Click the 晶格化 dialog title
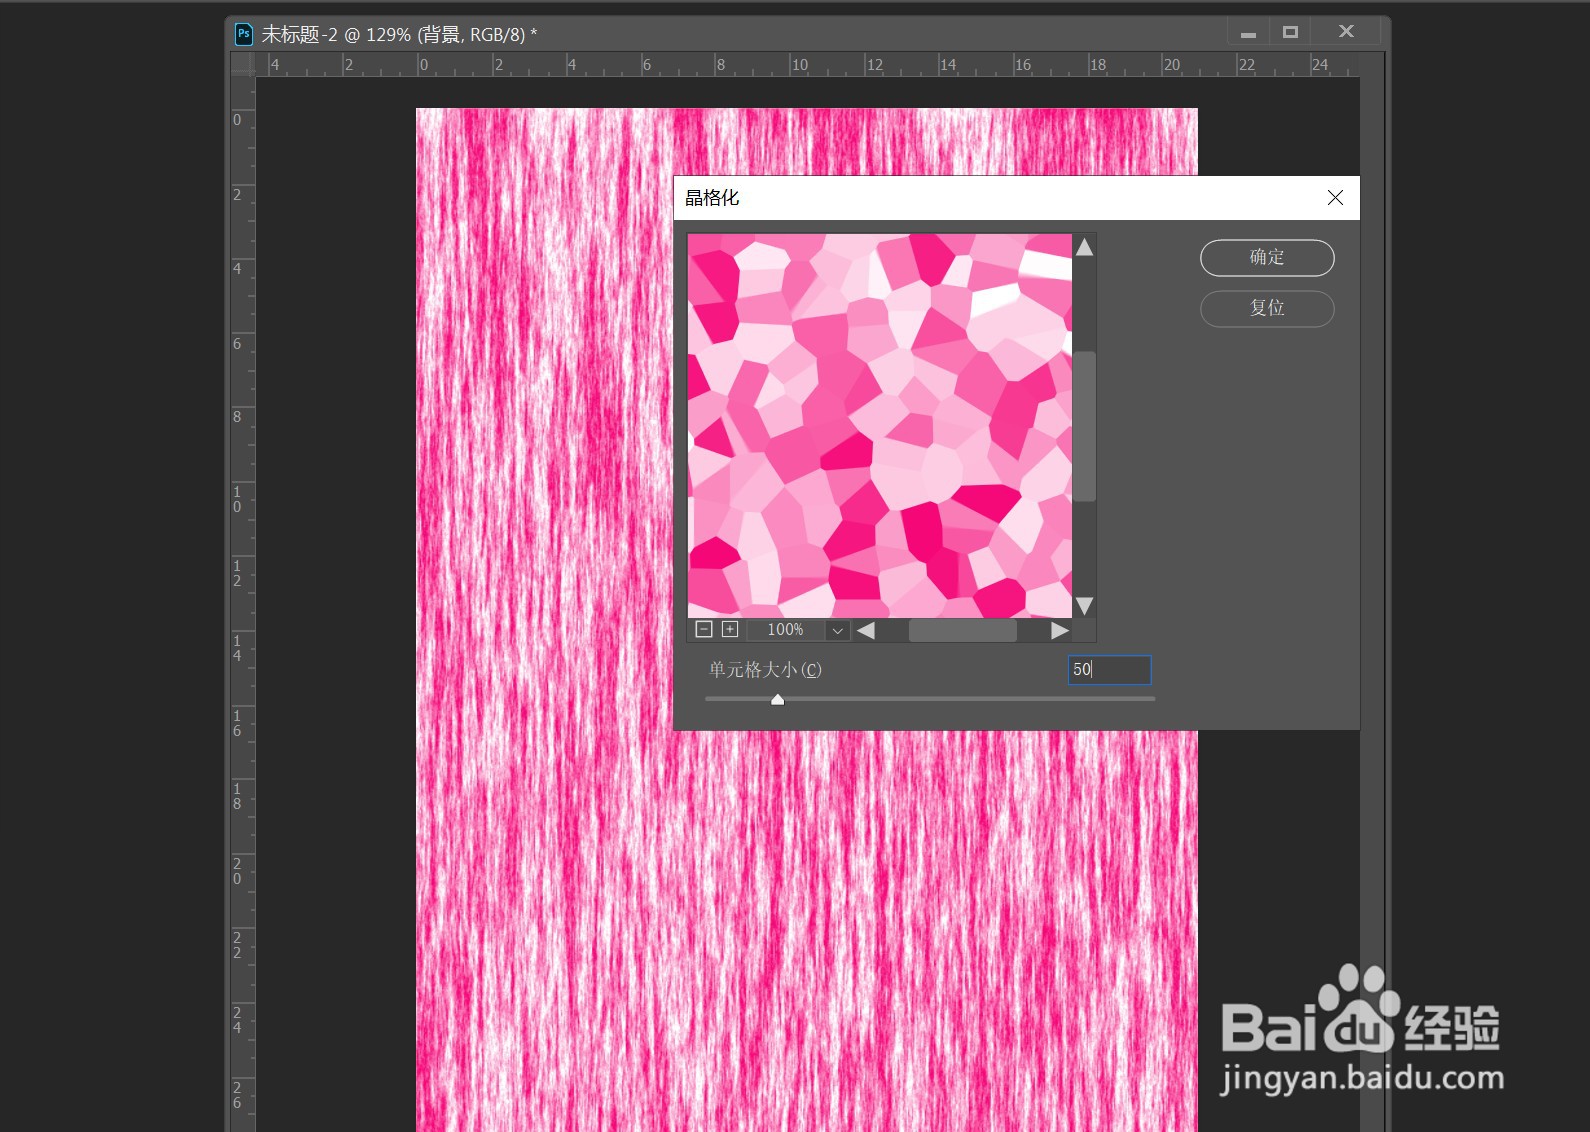Screen dimensions: 1590x1132 click(712, 198)
